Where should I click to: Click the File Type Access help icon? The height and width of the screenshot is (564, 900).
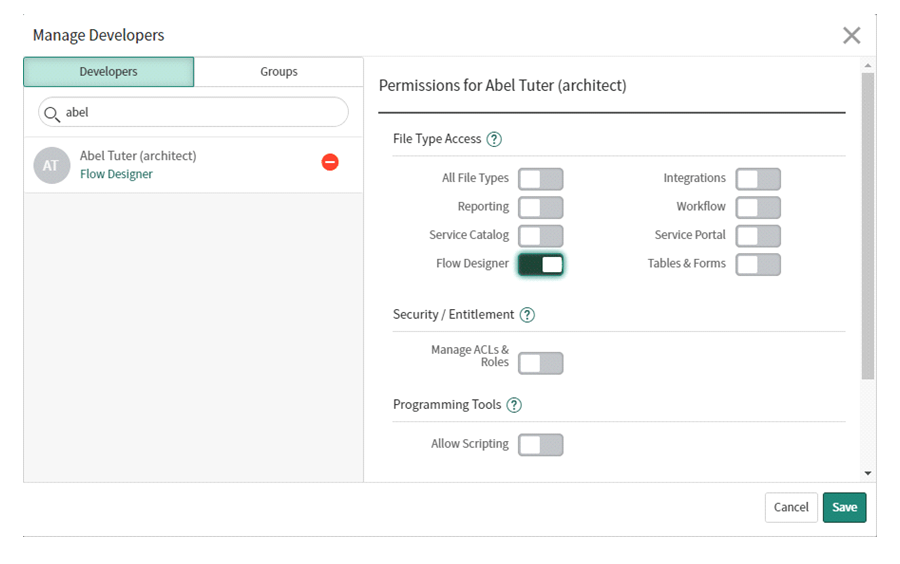(x=494, y=140)
